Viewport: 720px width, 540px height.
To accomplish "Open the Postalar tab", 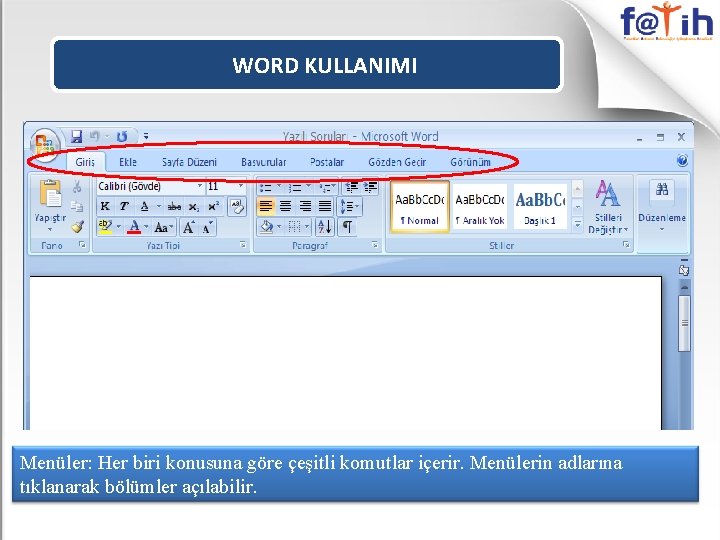I will coord(327,162).
